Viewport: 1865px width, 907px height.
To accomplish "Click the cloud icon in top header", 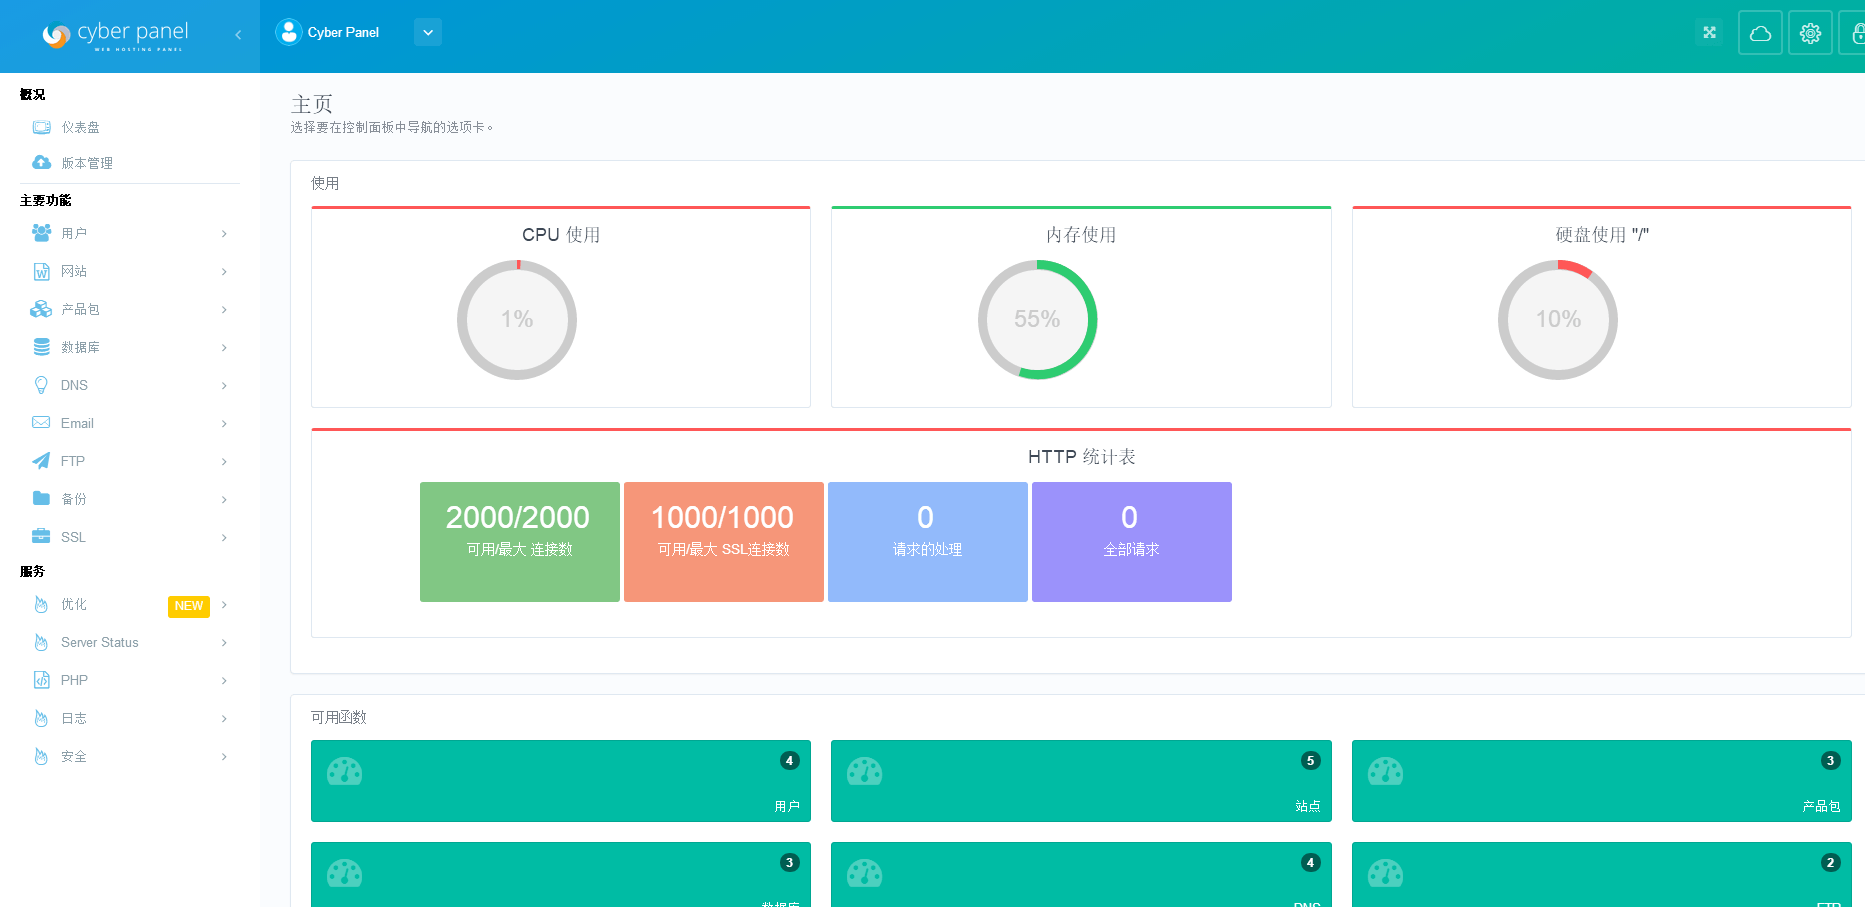I will (x=1760, y=33).
